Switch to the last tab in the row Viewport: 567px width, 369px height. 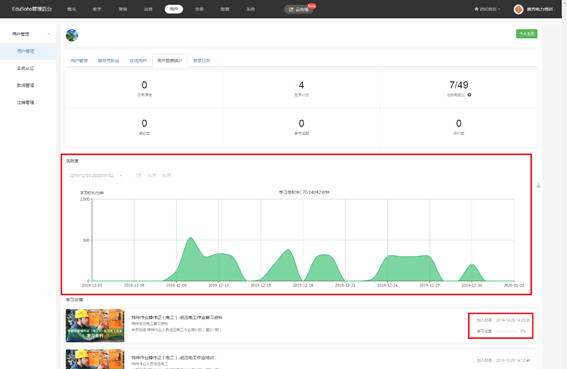click(x=201, y=61)
